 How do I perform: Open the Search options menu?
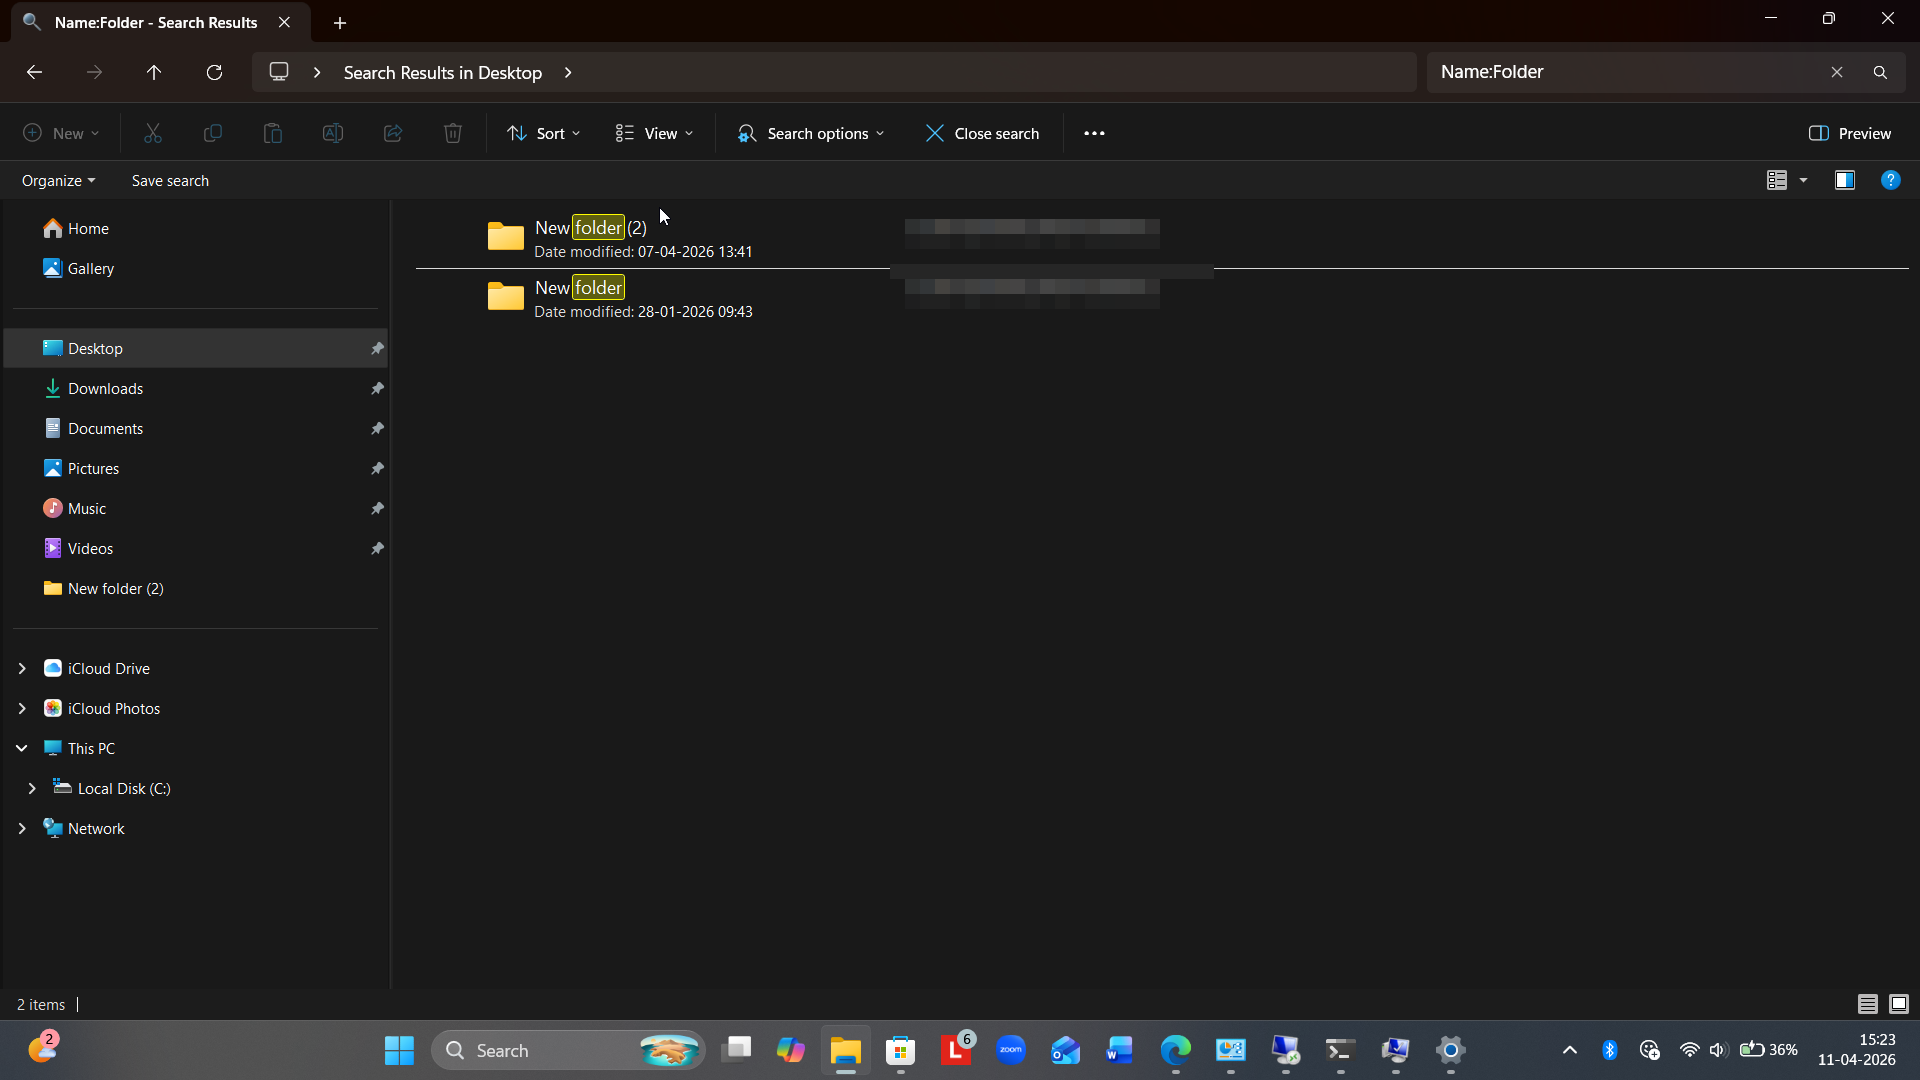pos(811,133)
